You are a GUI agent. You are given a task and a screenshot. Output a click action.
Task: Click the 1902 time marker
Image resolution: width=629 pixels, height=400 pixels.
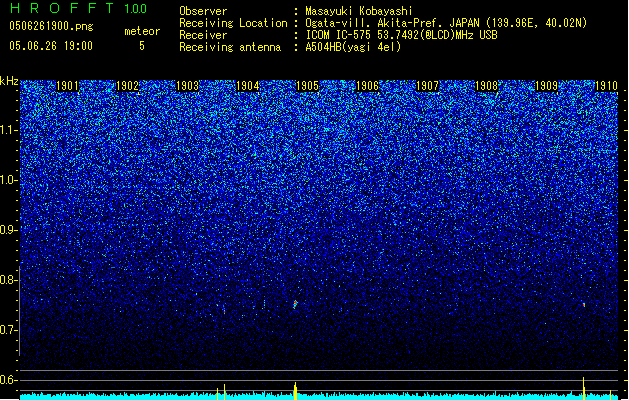(x=127, y=86)
